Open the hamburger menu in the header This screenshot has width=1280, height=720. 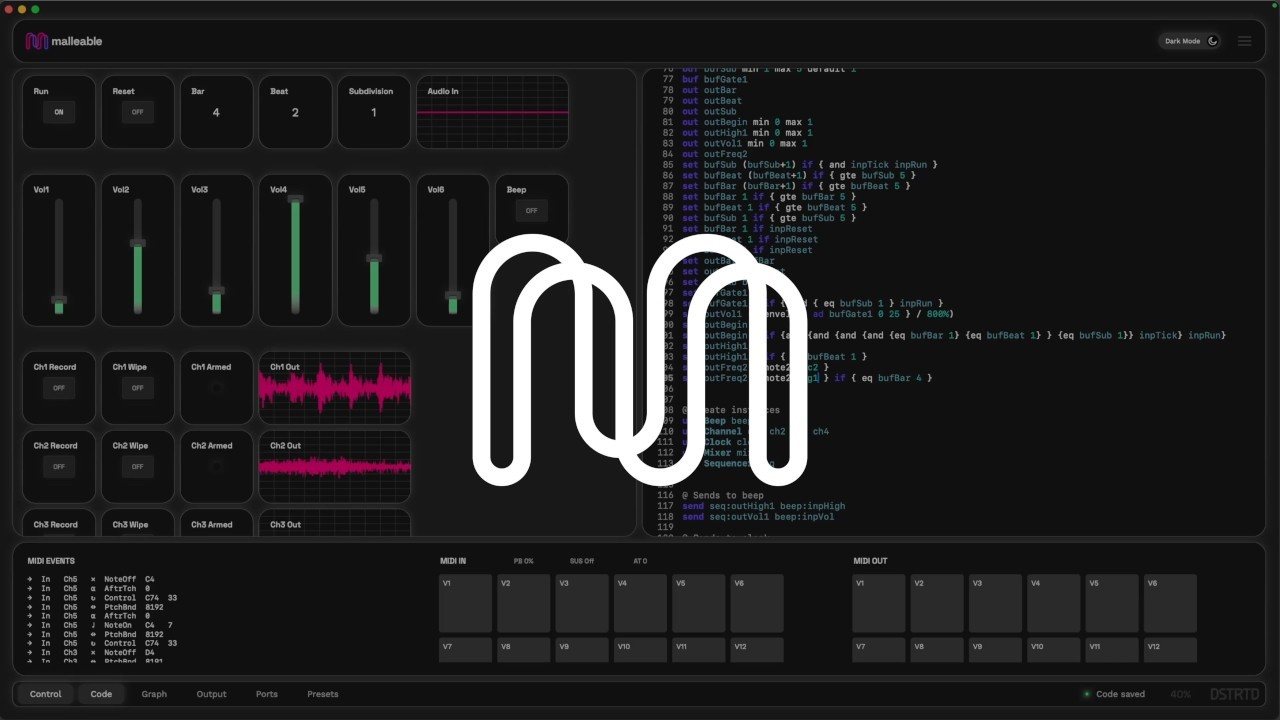click(x=1244, y=41)
